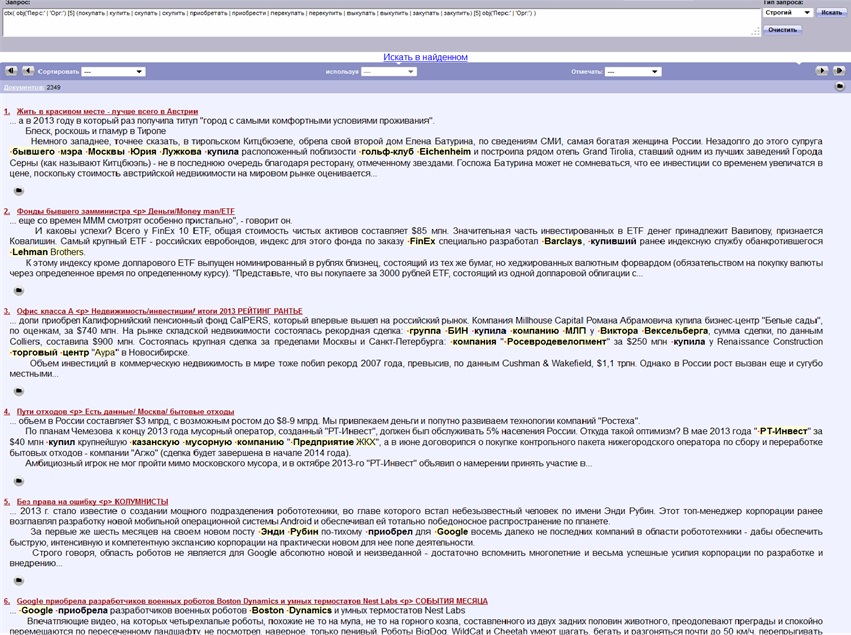Click the highlighted word Росевродевелопмент
The height and width of the screenshot is (635, 851).
(556, 342)
